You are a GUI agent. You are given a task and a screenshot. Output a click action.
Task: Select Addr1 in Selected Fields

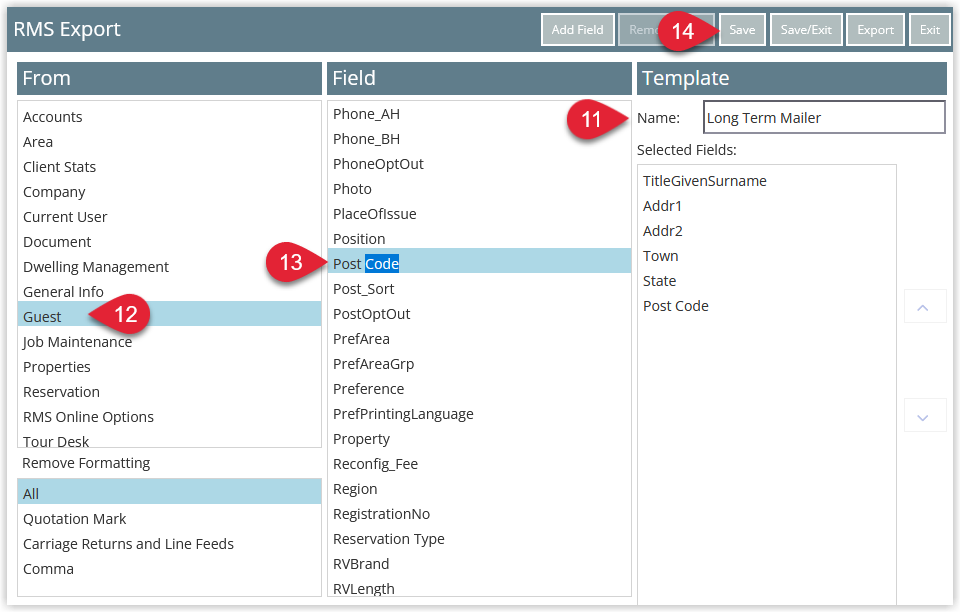coord(767,207)
